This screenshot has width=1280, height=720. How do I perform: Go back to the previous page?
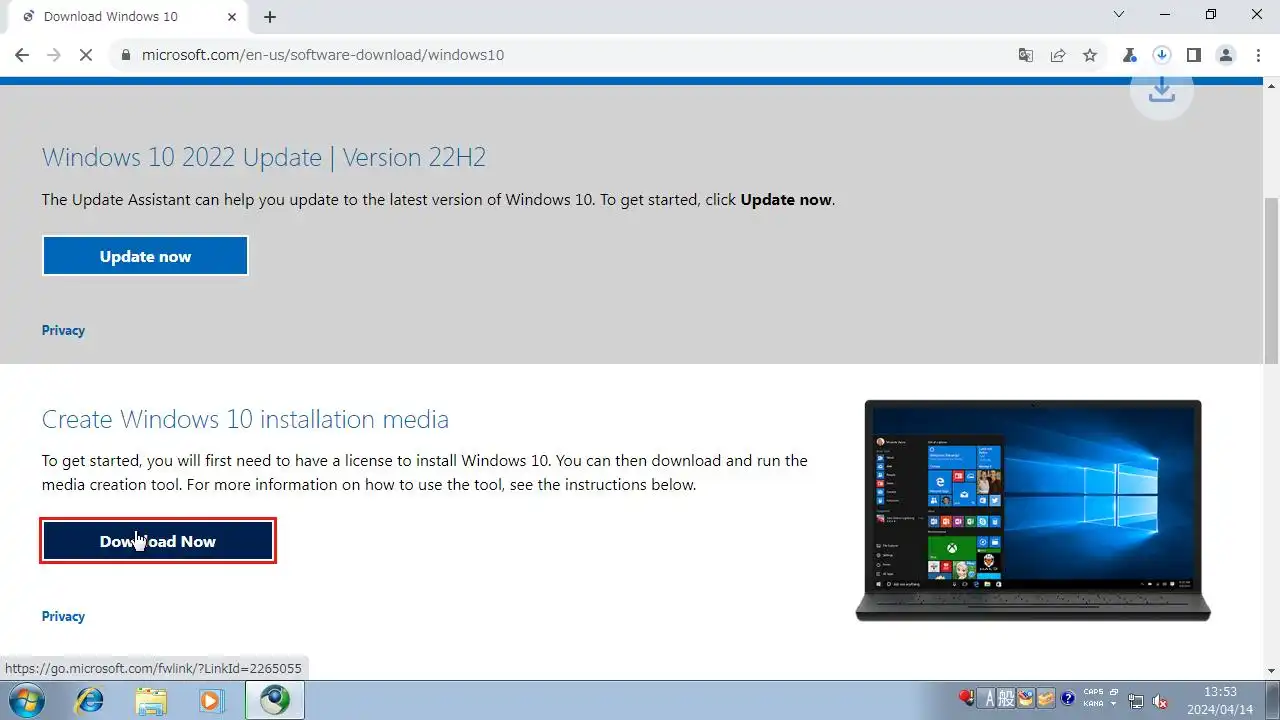(x=22, y=55)
